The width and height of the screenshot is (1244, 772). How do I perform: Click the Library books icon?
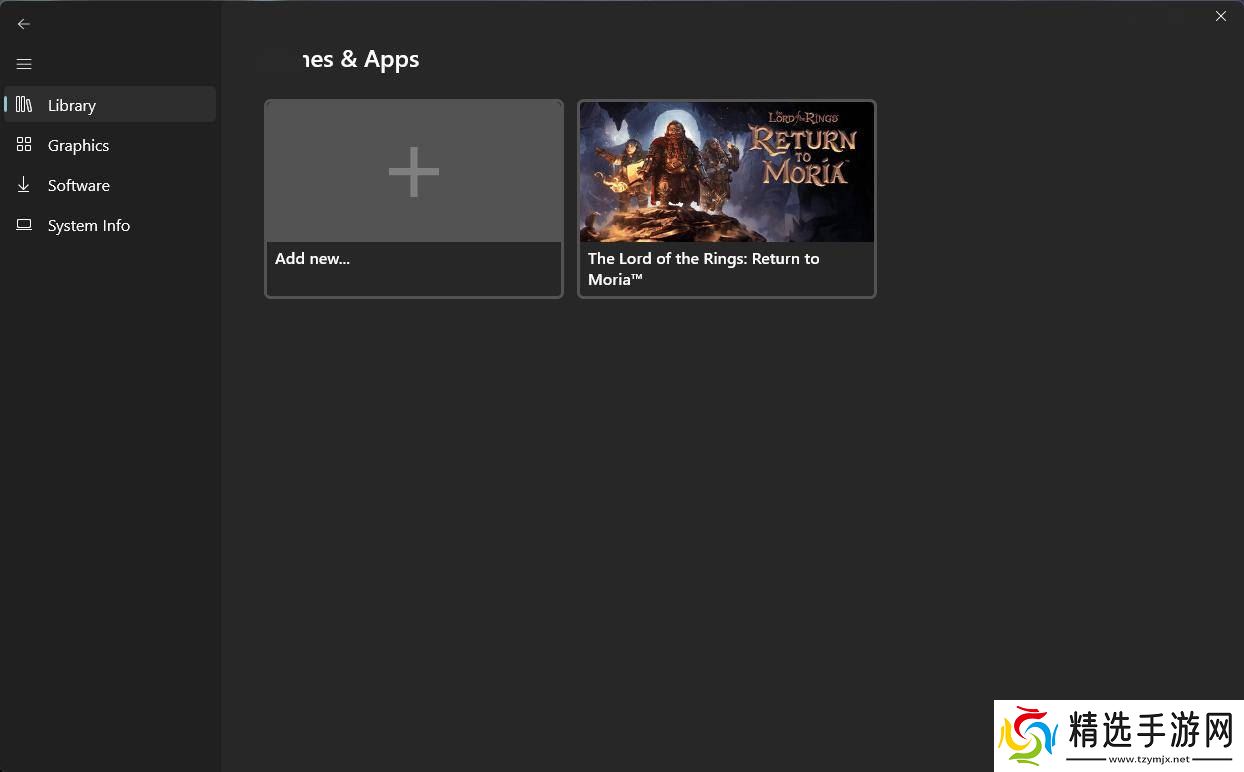[24, 105]
